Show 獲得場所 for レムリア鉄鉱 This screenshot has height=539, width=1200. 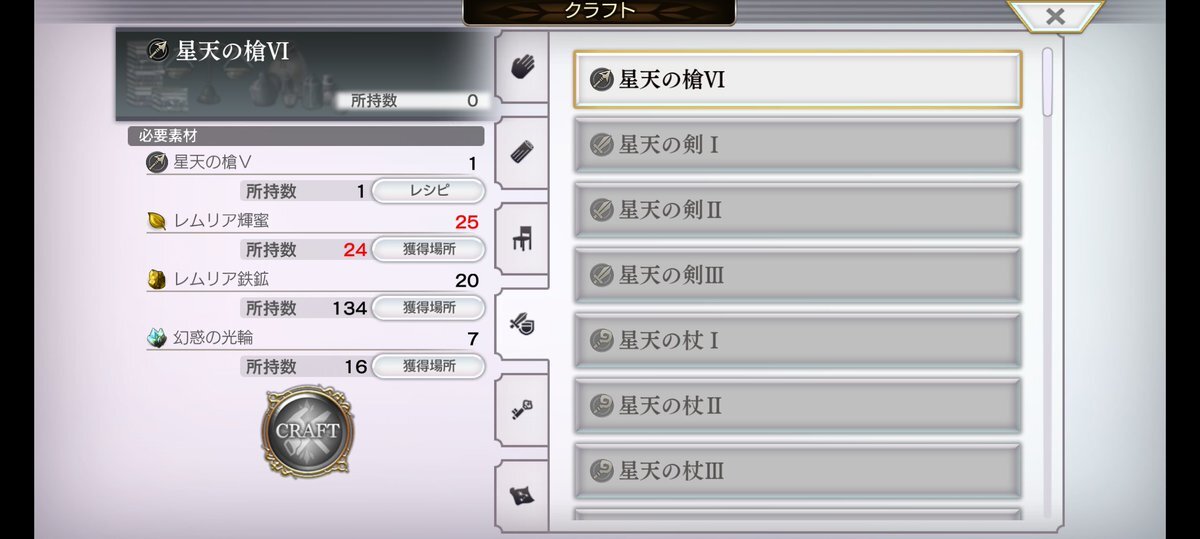(429, 308)
